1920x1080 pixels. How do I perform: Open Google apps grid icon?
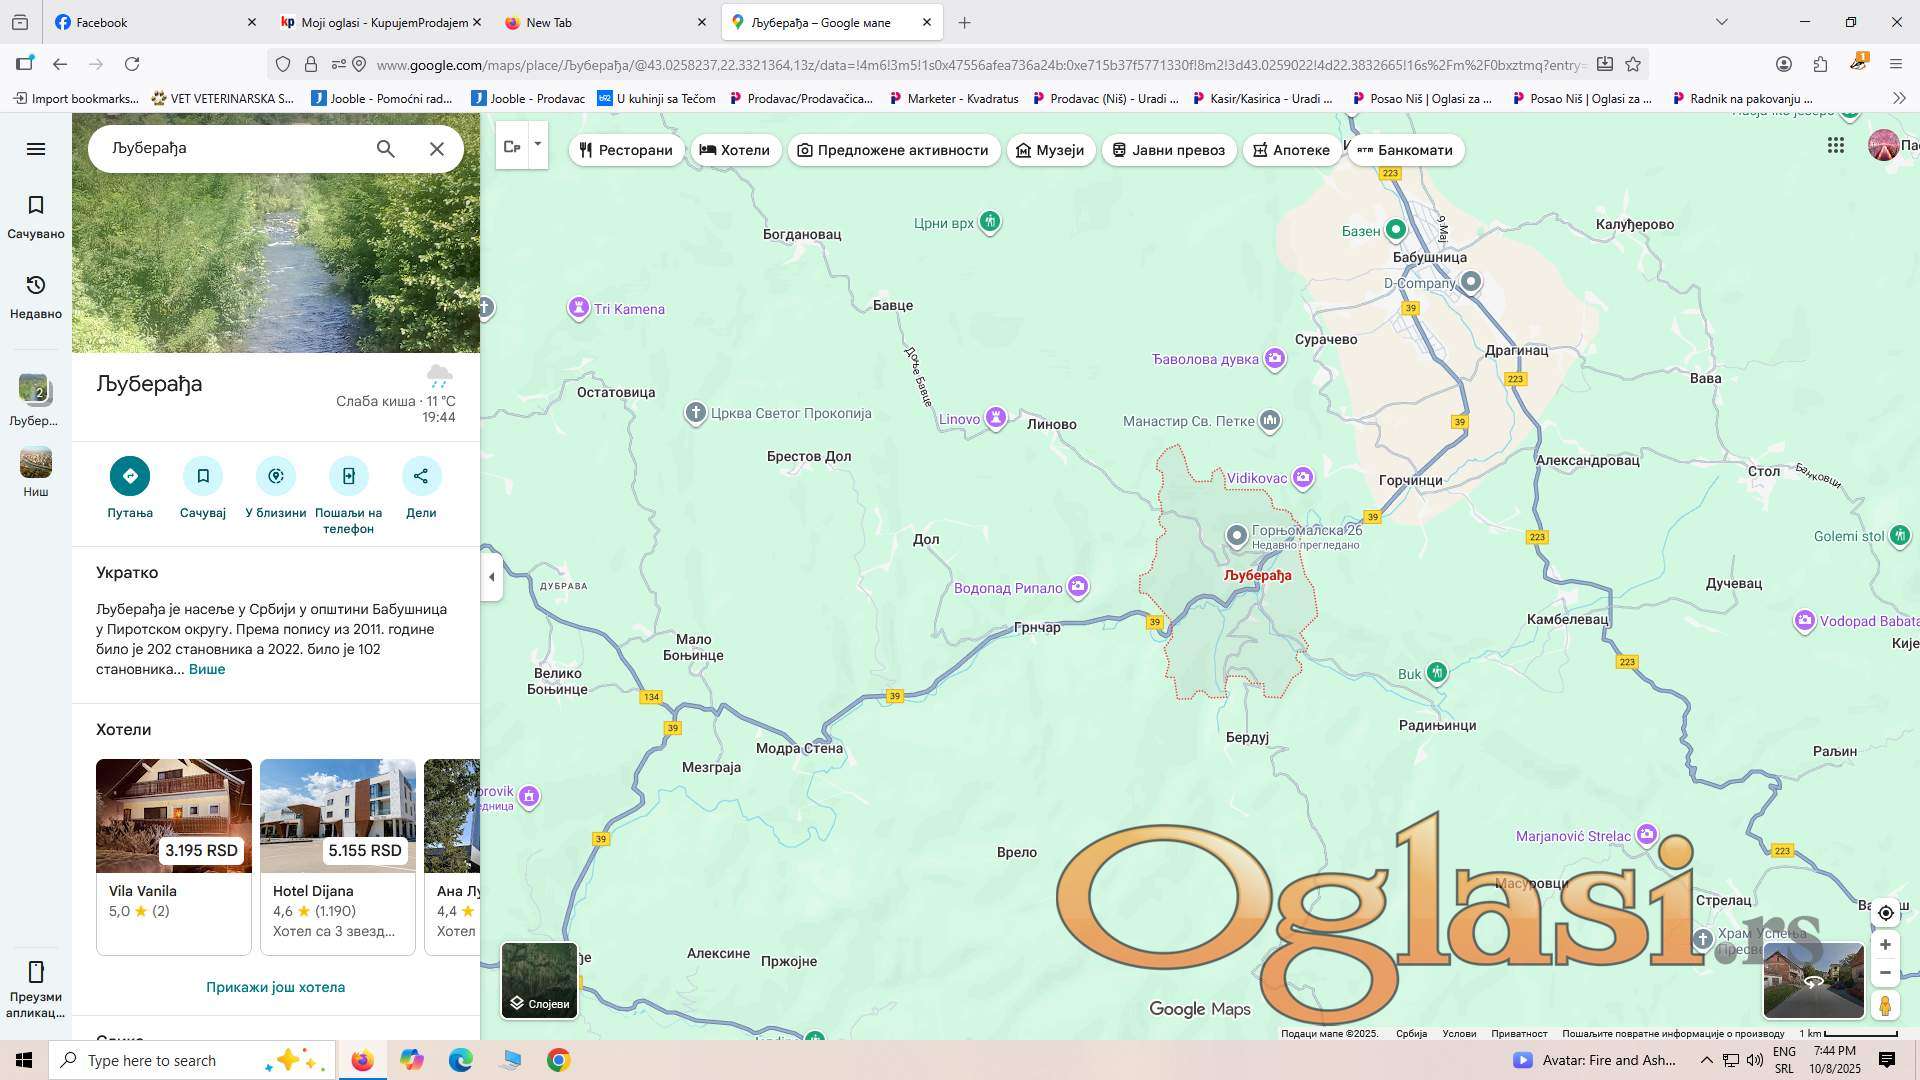coord(1835,146)
